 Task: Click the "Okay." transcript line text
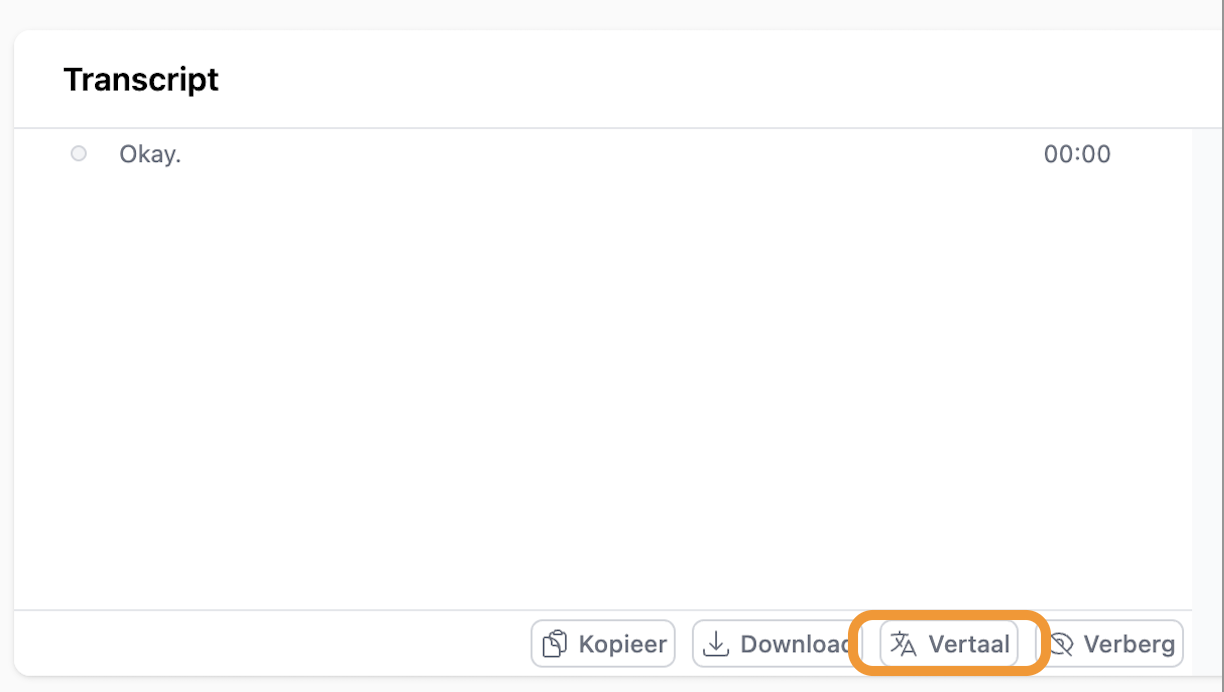pyautogui.click(x=150, y=155)
